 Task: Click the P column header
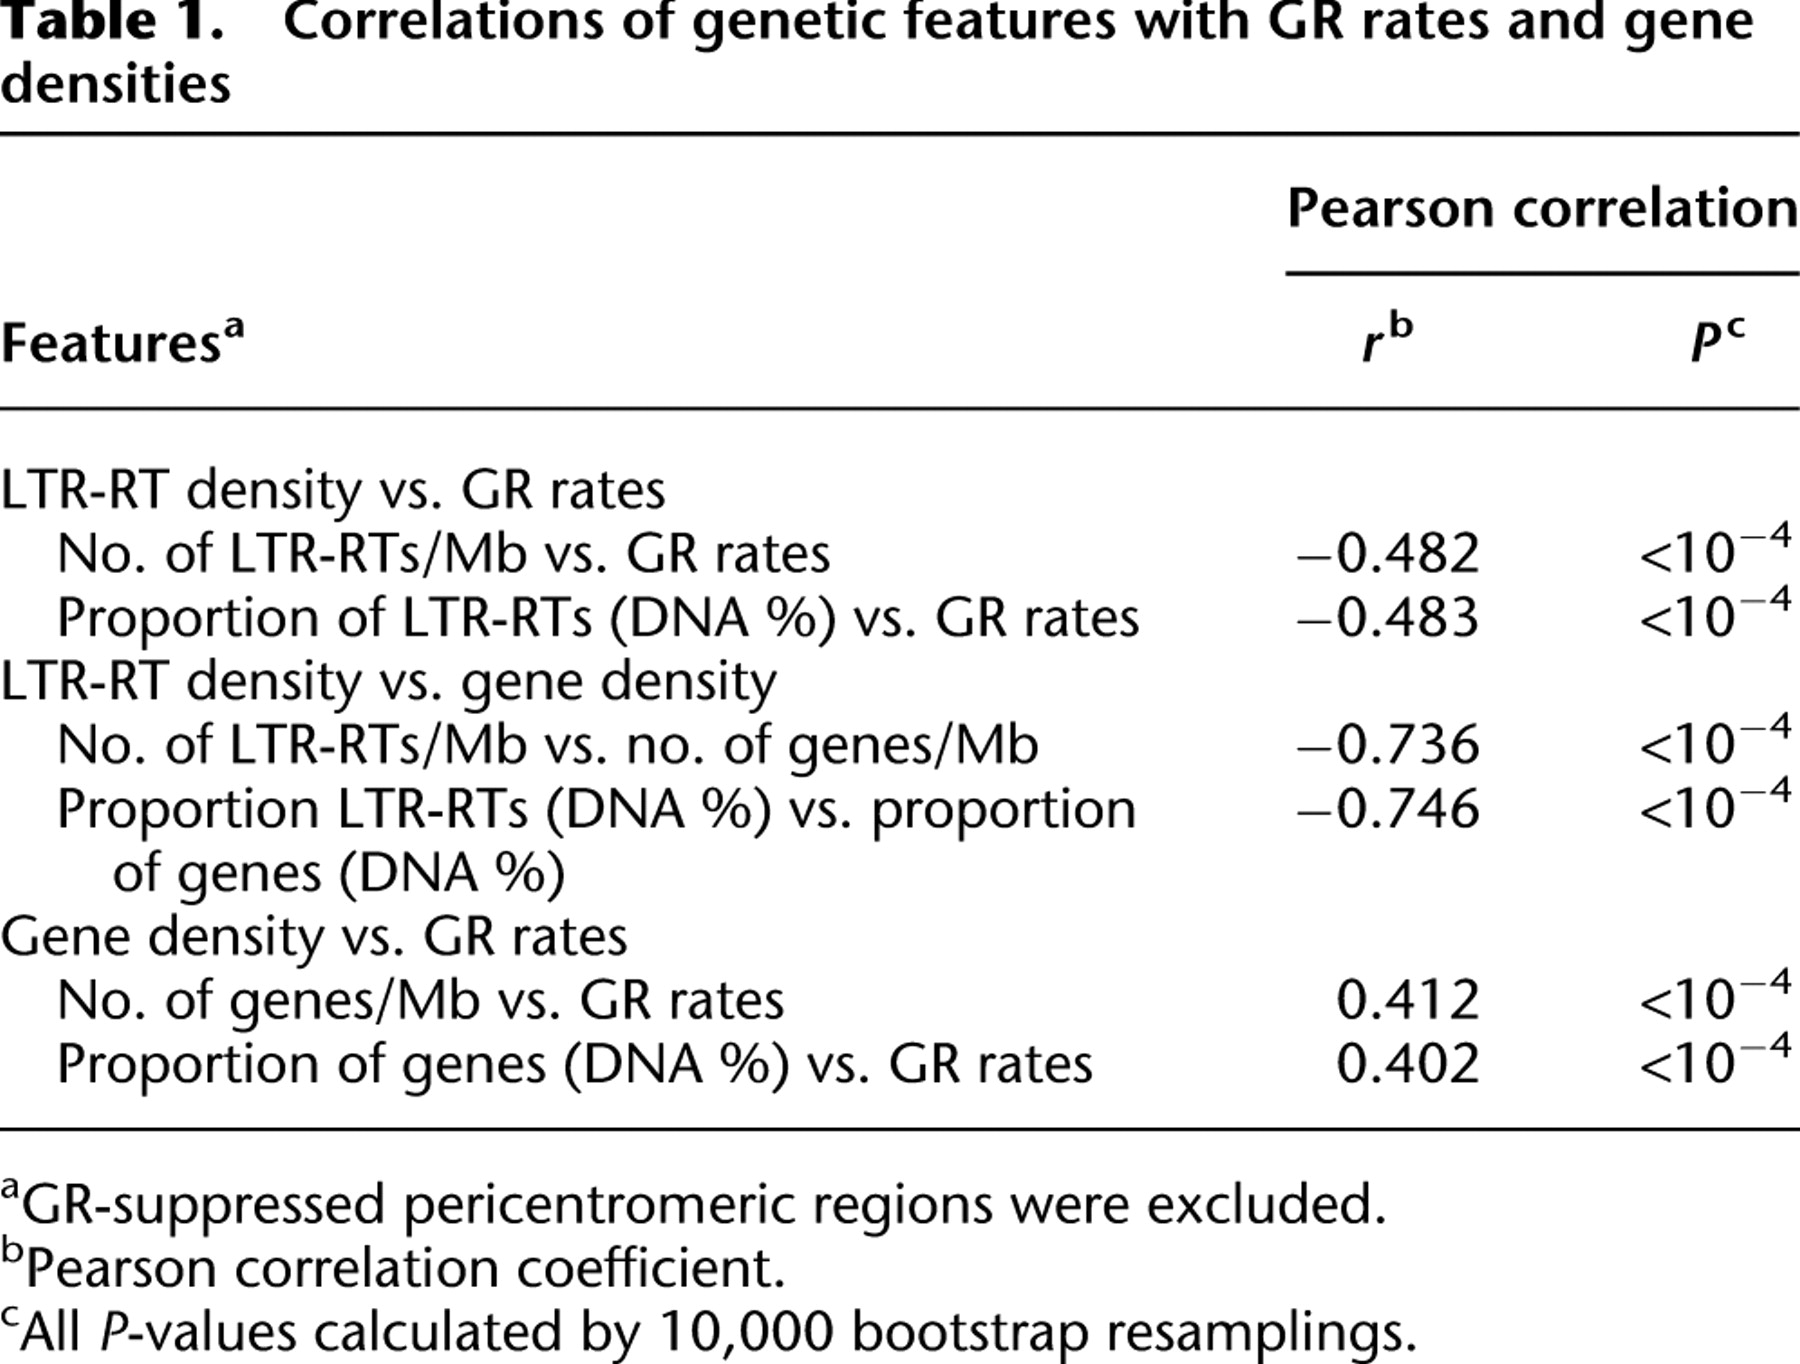tap(1717, 340)
